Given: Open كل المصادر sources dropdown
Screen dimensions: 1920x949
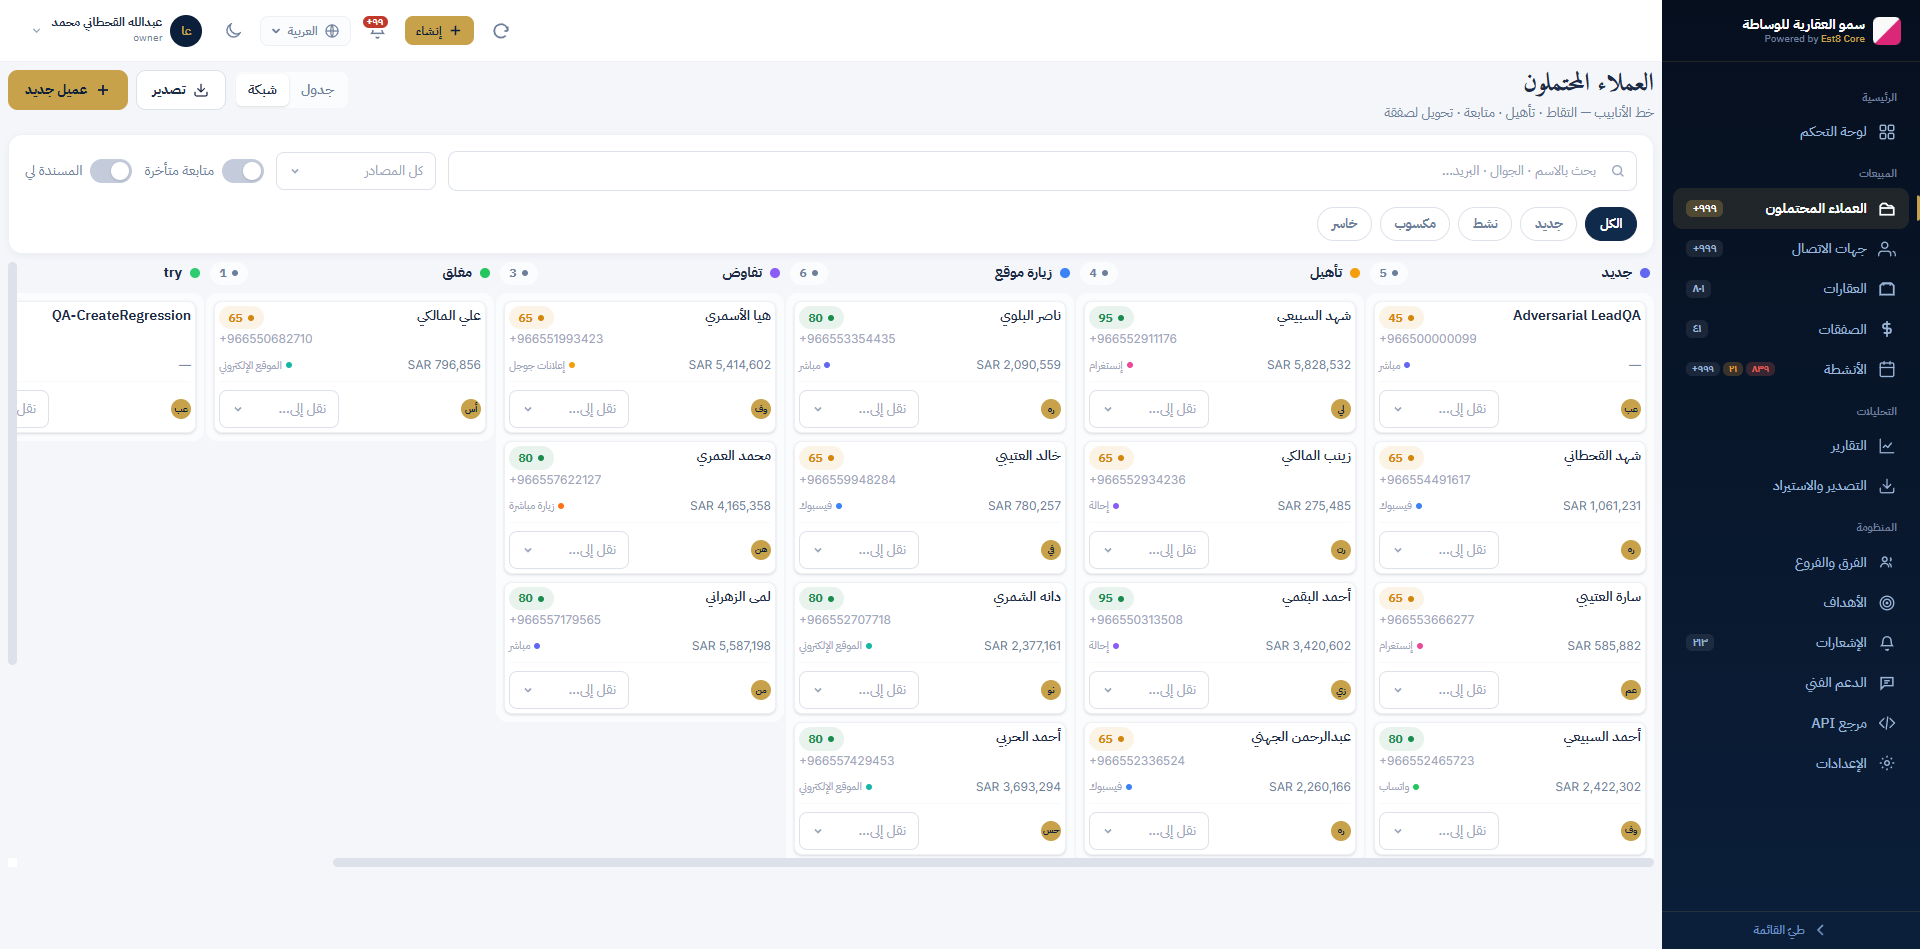Looking at the screenshot, I should (x=356, y=171).
